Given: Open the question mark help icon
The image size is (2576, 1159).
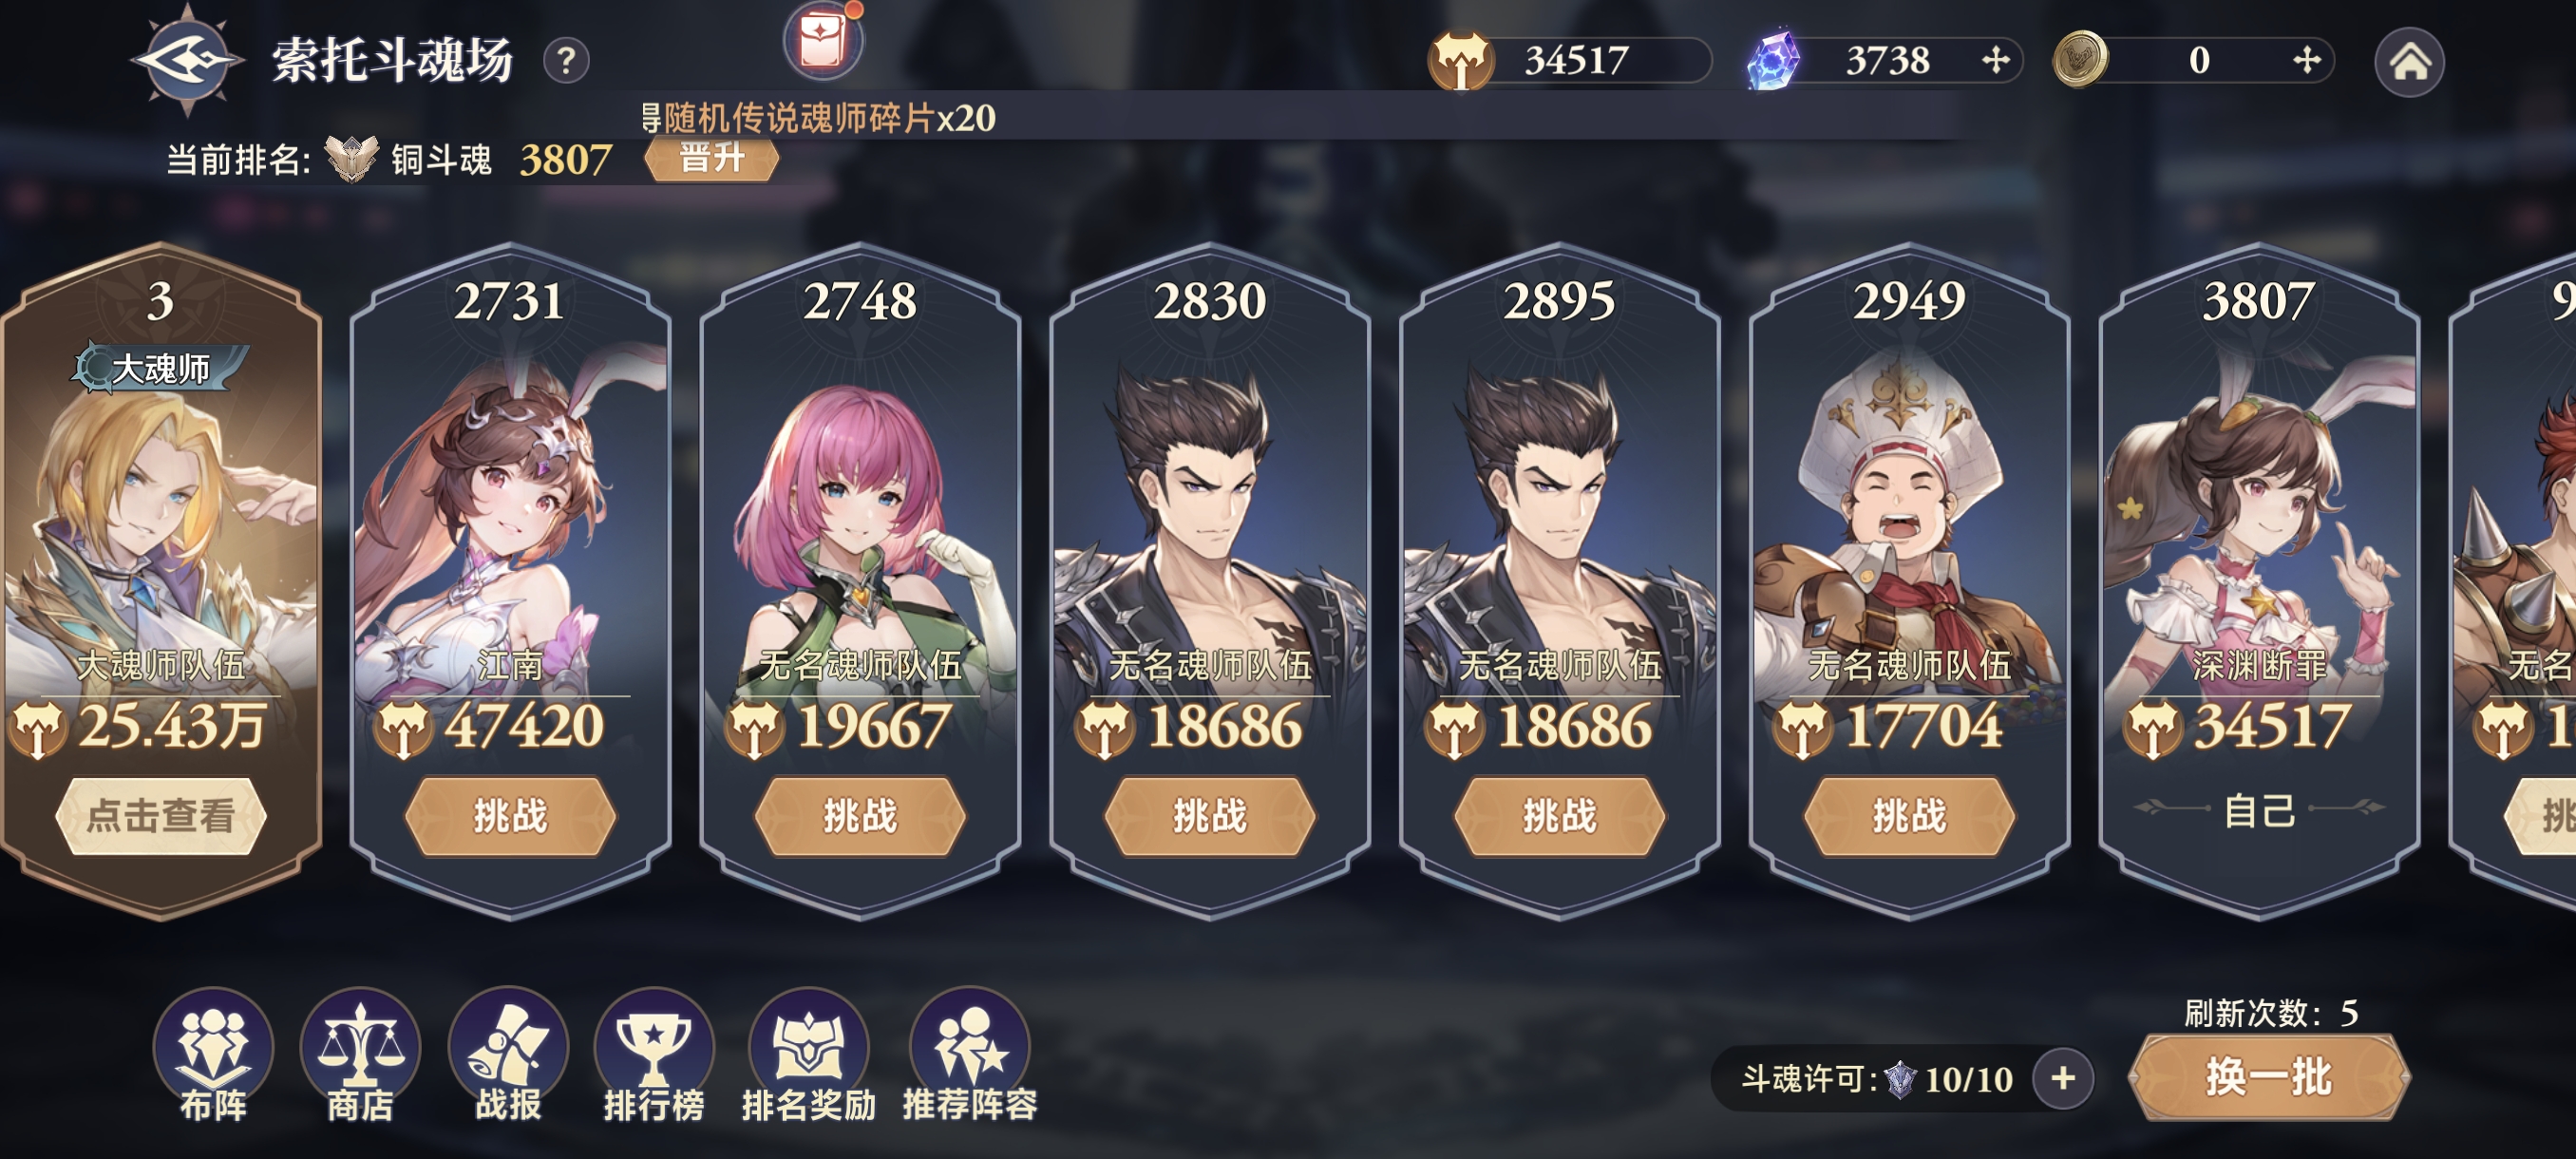Looking at the screenshot, I should (x=566, y=61).
